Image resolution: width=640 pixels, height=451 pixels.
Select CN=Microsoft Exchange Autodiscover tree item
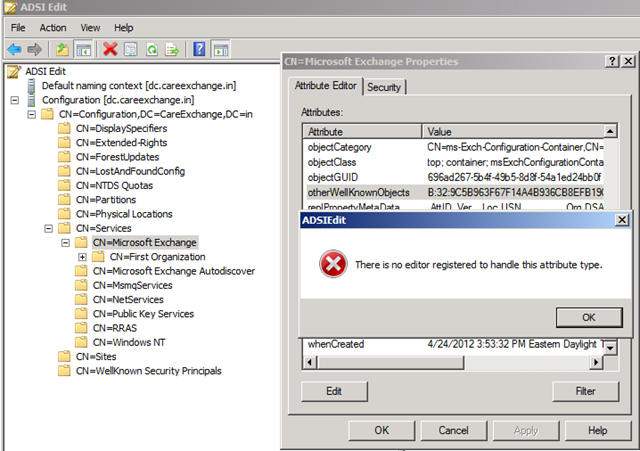point(173,271)
